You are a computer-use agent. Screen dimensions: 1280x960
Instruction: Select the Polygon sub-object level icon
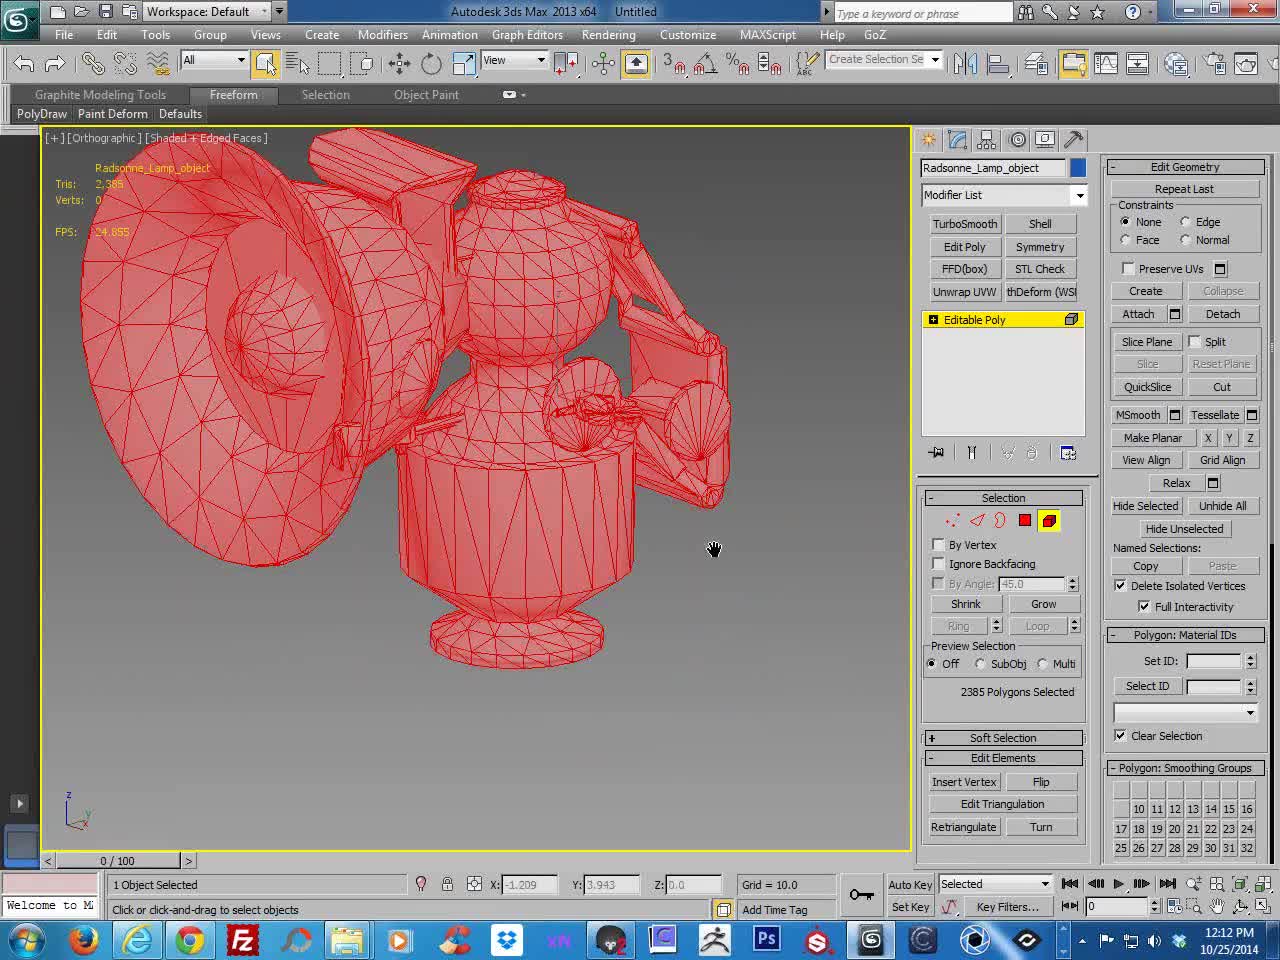(x=1025, y=520)
